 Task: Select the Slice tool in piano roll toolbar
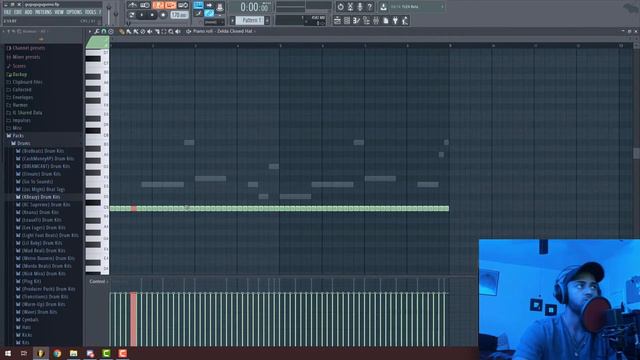click(157, 31)
